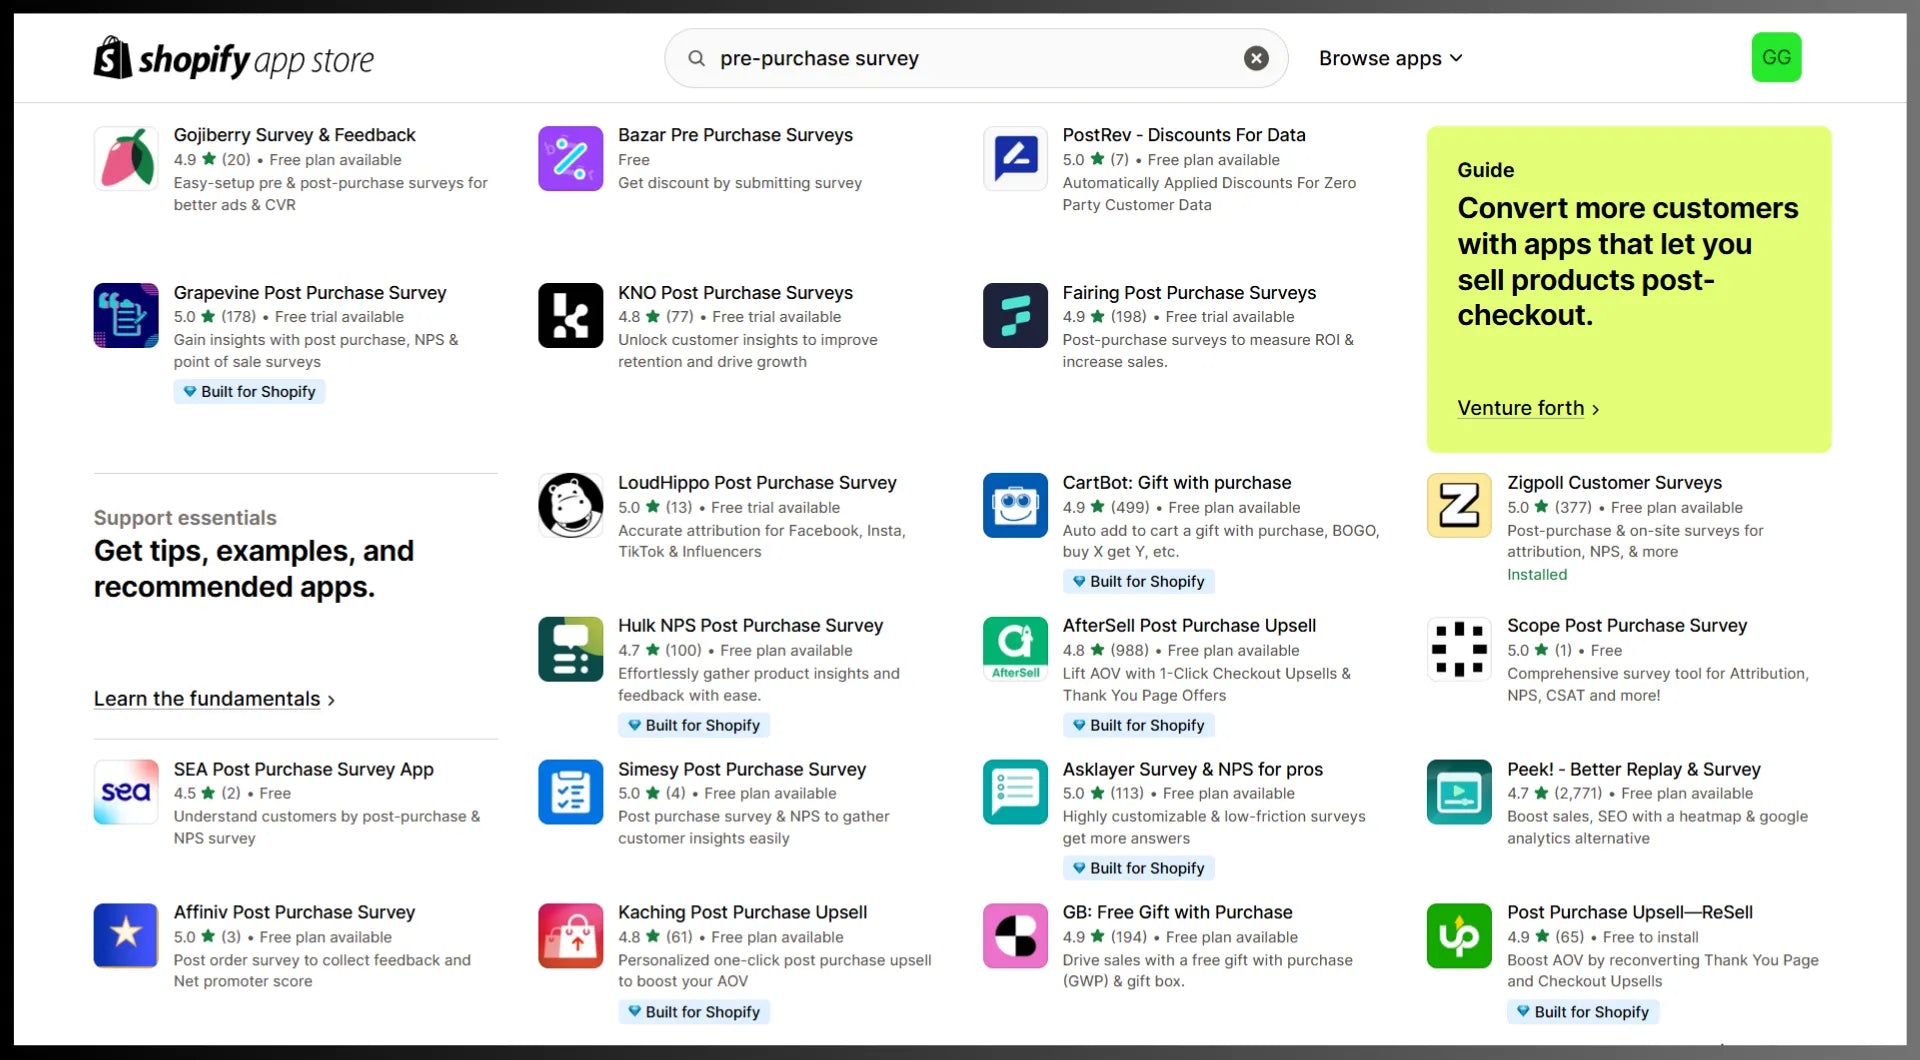Focus the pre-purchase survey search field

pos(975,58)
